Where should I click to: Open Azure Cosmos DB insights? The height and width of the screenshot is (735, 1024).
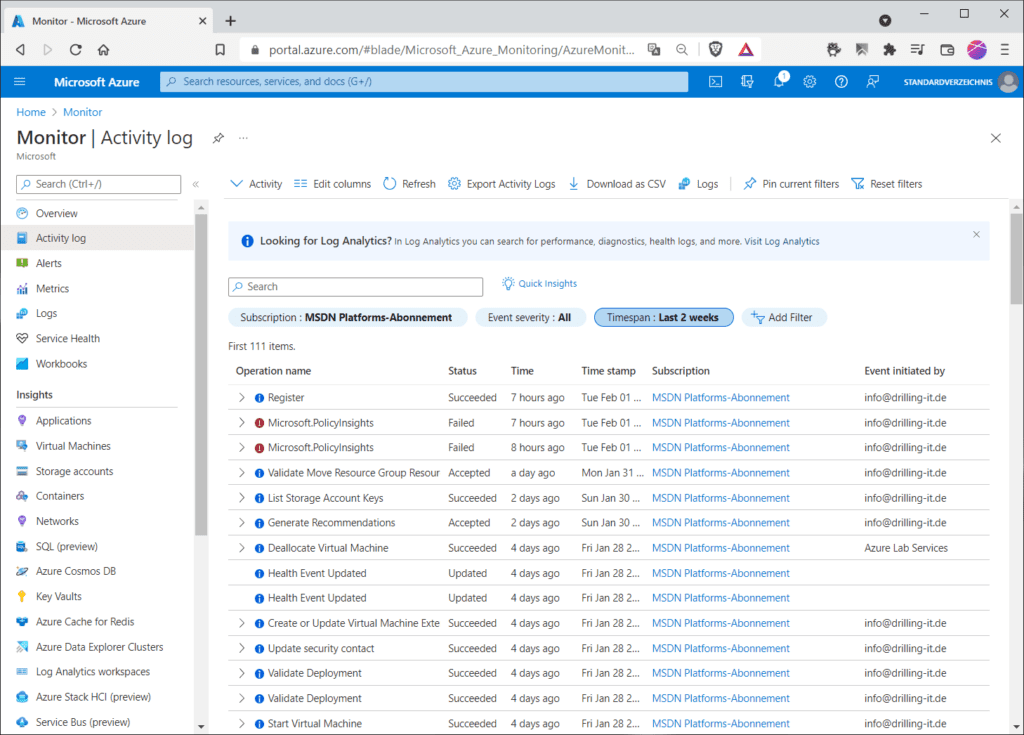pos(76,571)
